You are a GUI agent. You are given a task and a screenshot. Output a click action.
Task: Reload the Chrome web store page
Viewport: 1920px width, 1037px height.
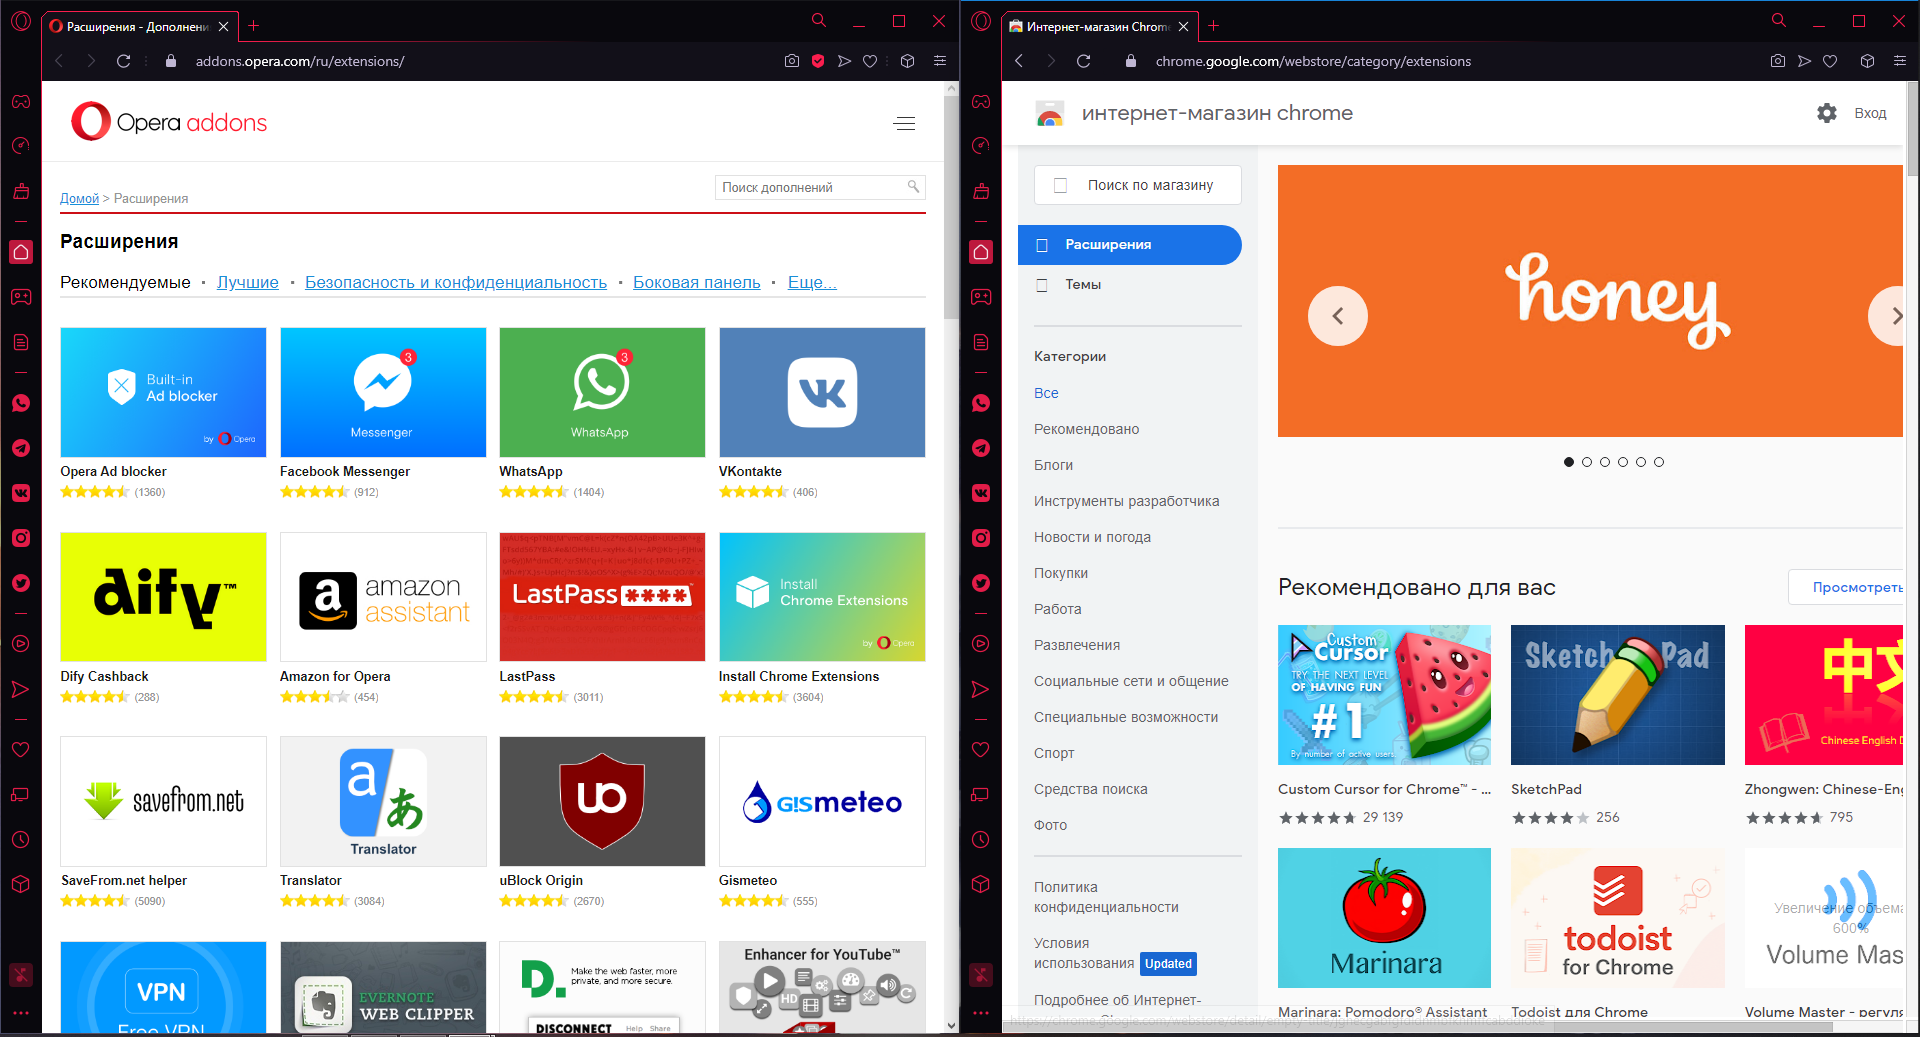tap(1084, 61)
